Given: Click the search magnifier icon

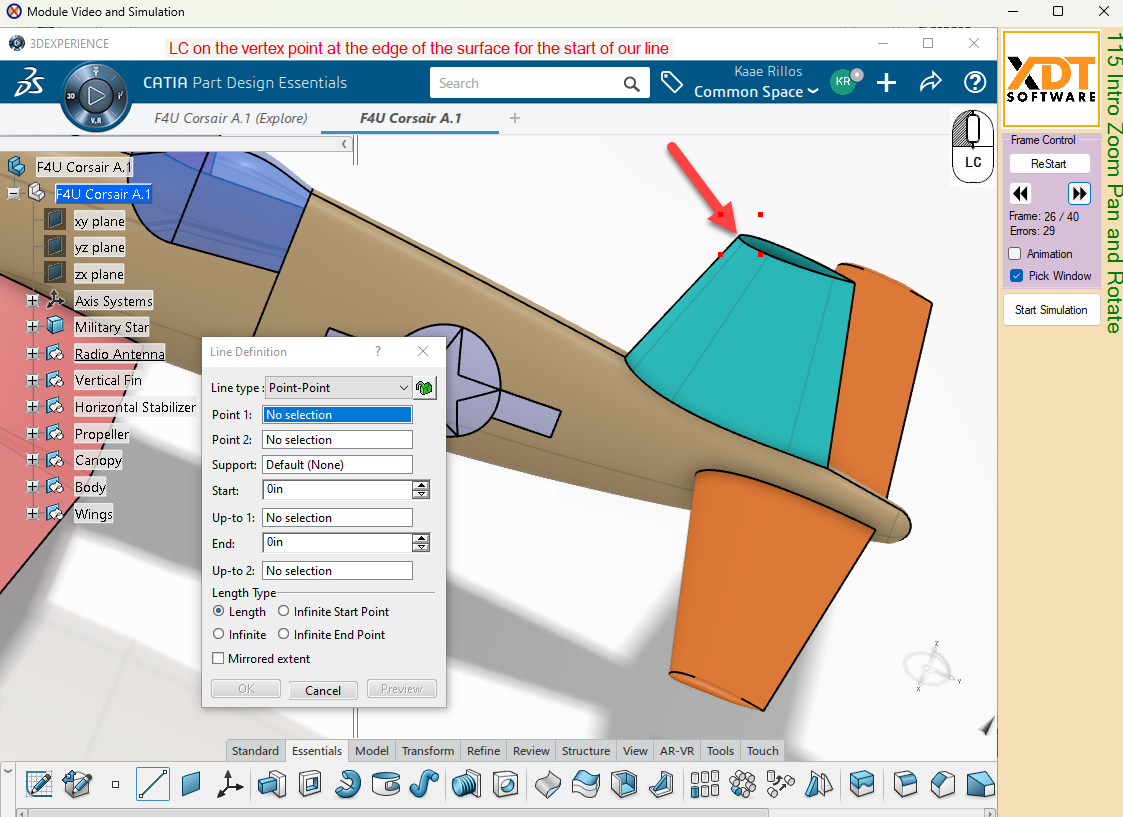Looking at the screenshot, I should point(631,84).
